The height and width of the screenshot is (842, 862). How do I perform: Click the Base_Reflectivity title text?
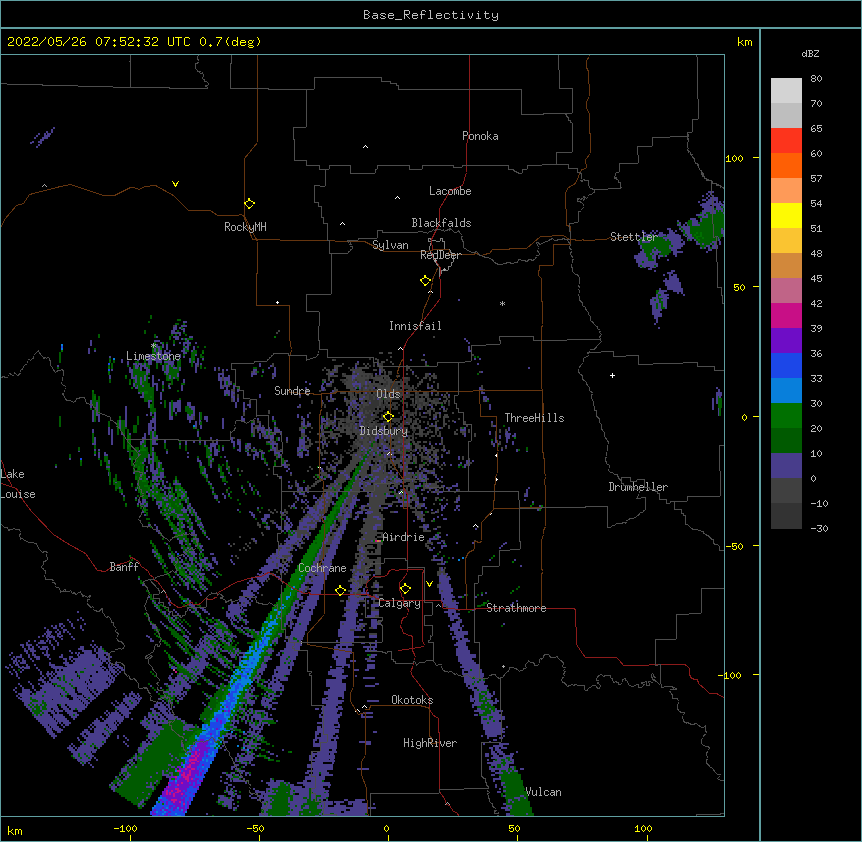431,15
